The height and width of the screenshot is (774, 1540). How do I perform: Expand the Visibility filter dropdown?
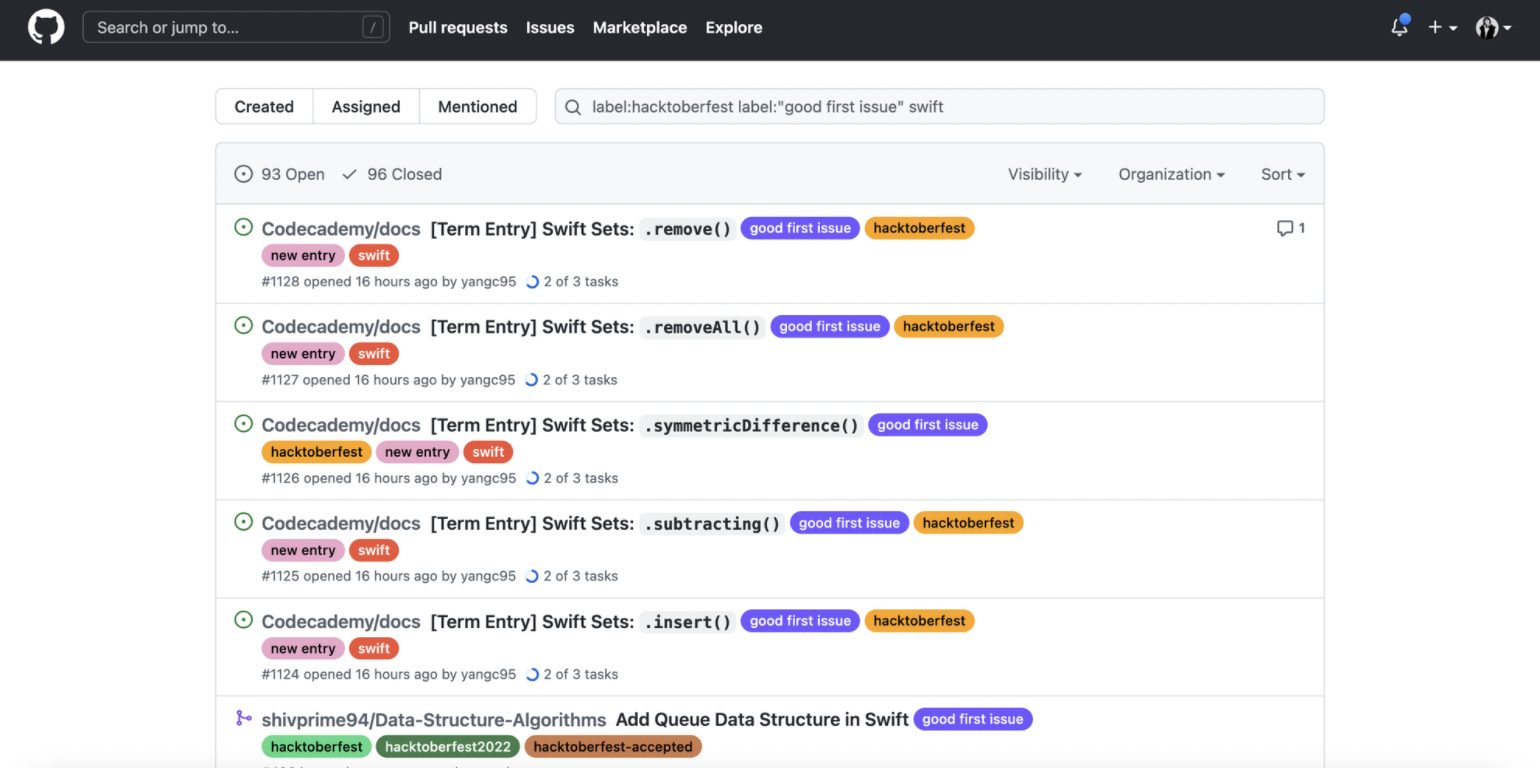coord(1045,174)
